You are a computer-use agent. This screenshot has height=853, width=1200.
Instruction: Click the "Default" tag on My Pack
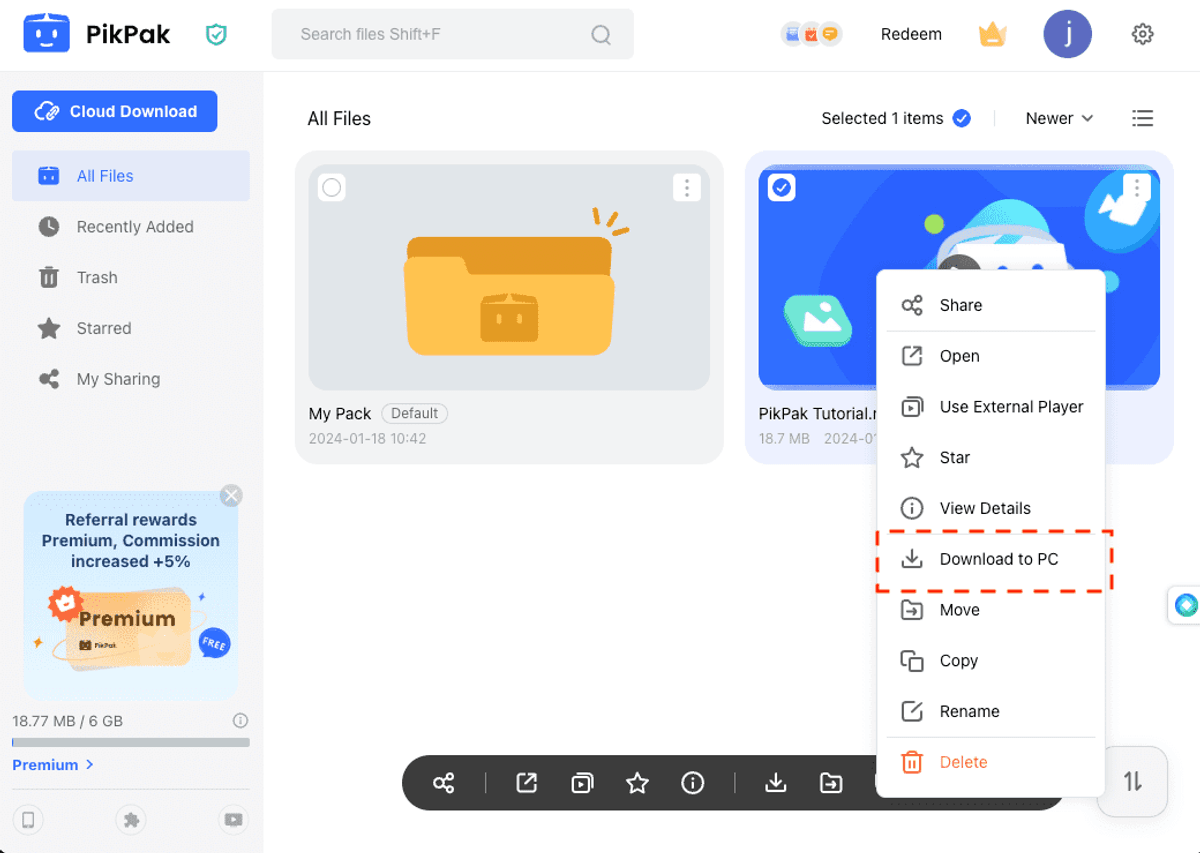[x=414, y=413]
